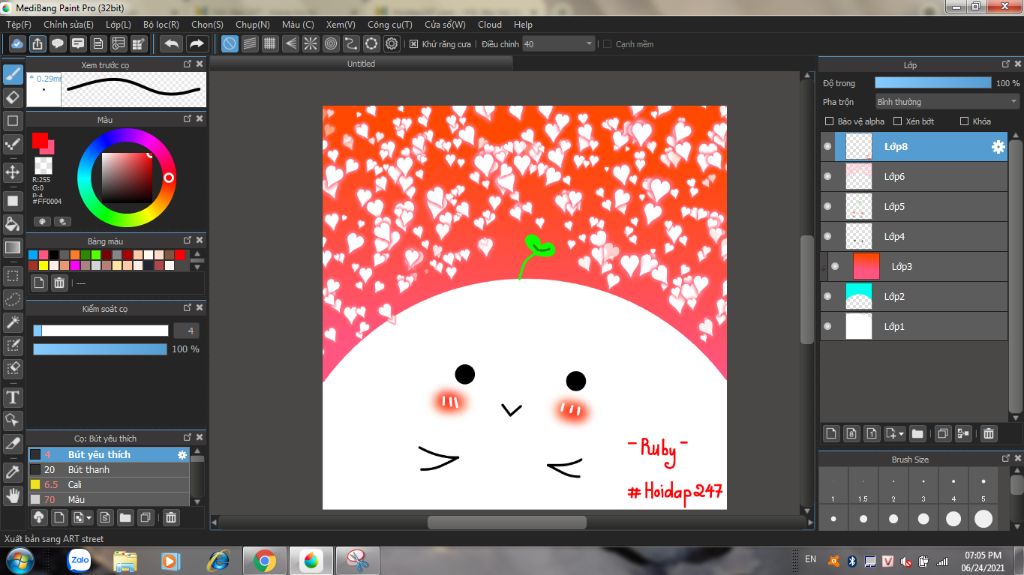
Task: Turn snap off with the circle-slash icon
Action: [229, 44]
